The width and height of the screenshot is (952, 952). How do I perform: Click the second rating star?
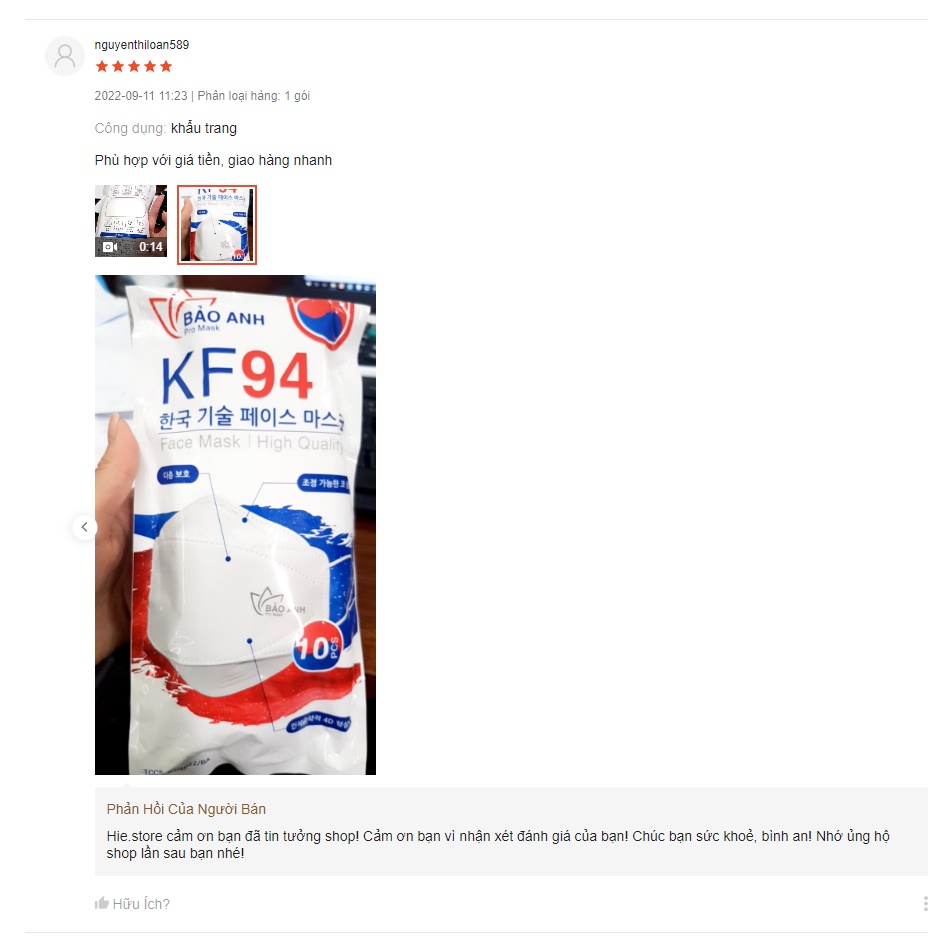click(x=118, y=67)
